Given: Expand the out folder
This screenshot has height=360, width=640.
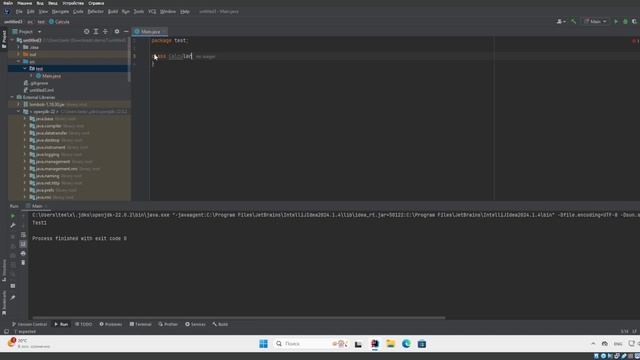Looking at the screenshot, I should tap(18, 54).
